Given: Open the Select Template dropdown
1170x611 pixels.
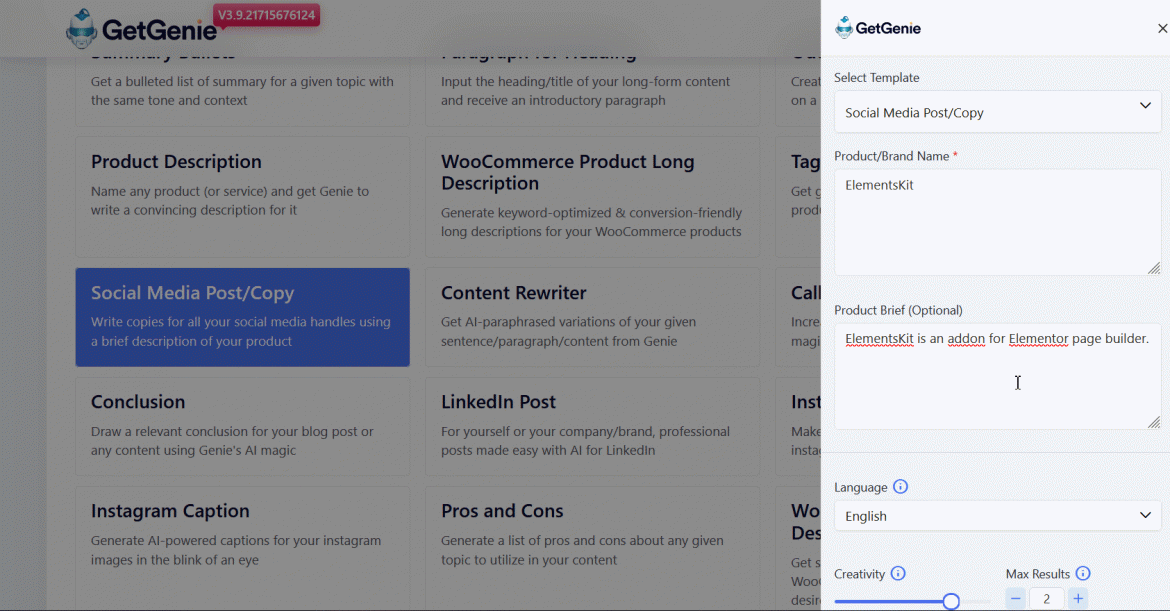Looking at the screenshot, I should 997,112.
